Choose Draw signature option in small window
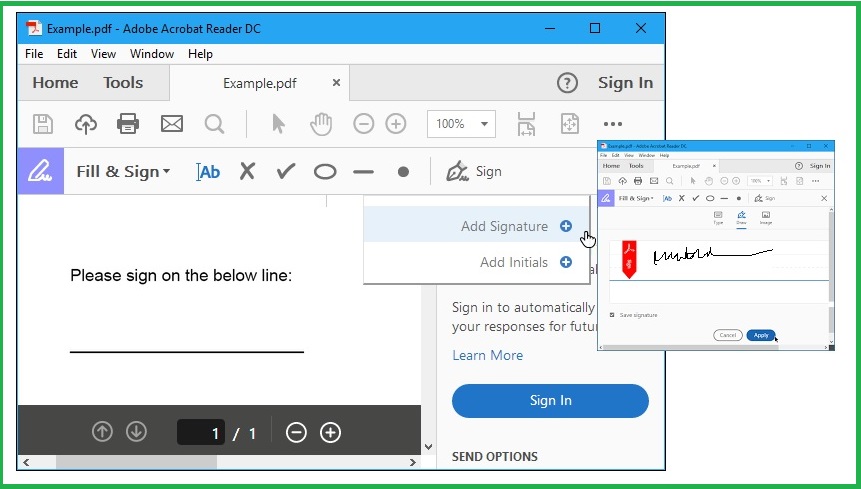Image resolution: width=861 pixels, height=489 pixels. coord(741,217)
